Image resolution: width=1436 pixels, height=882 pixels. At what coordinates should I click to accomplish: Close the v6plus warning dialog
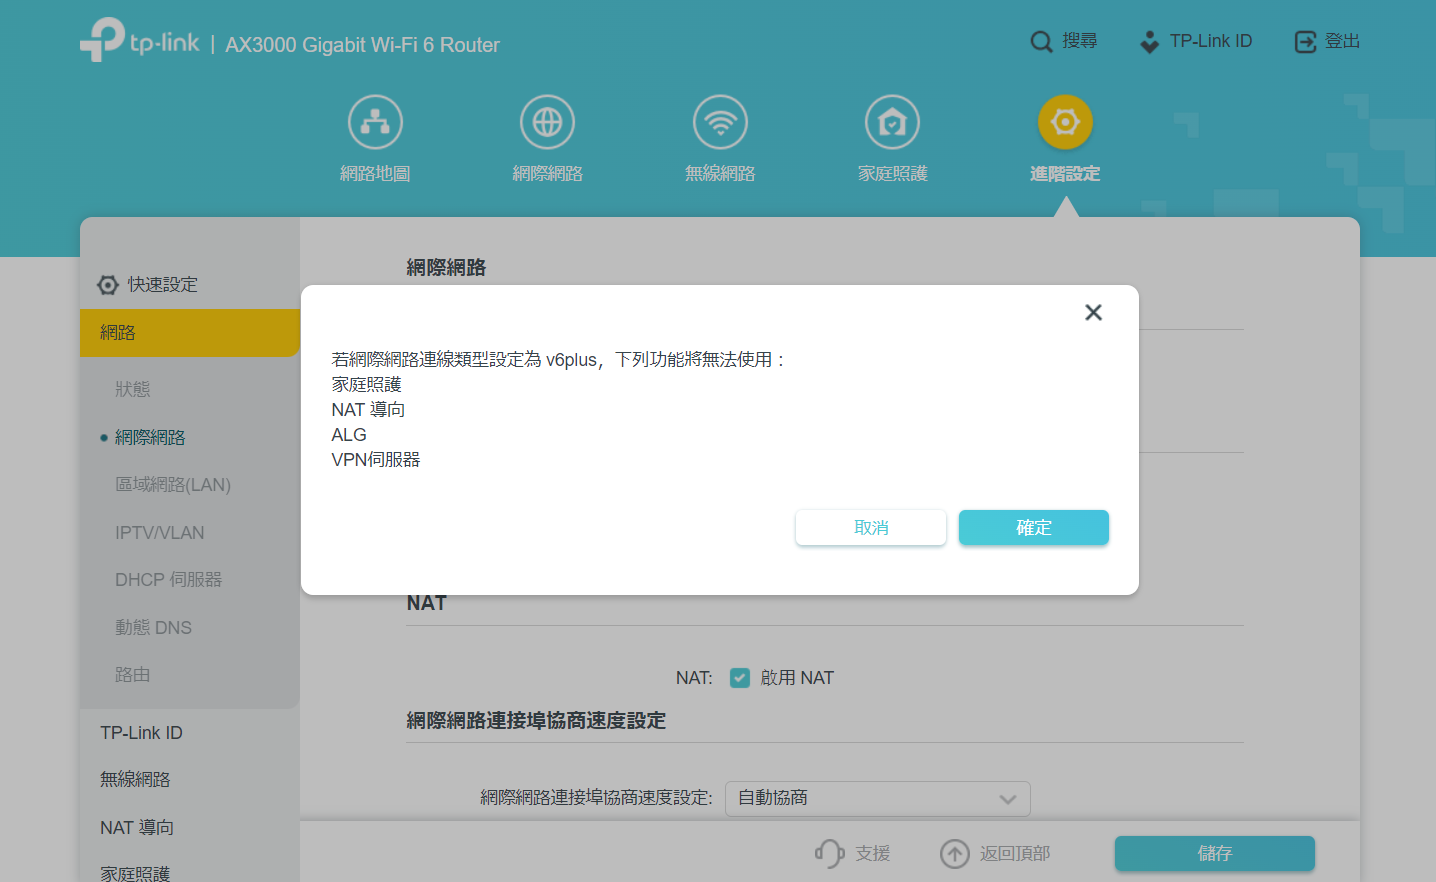tap(1093, 312)
